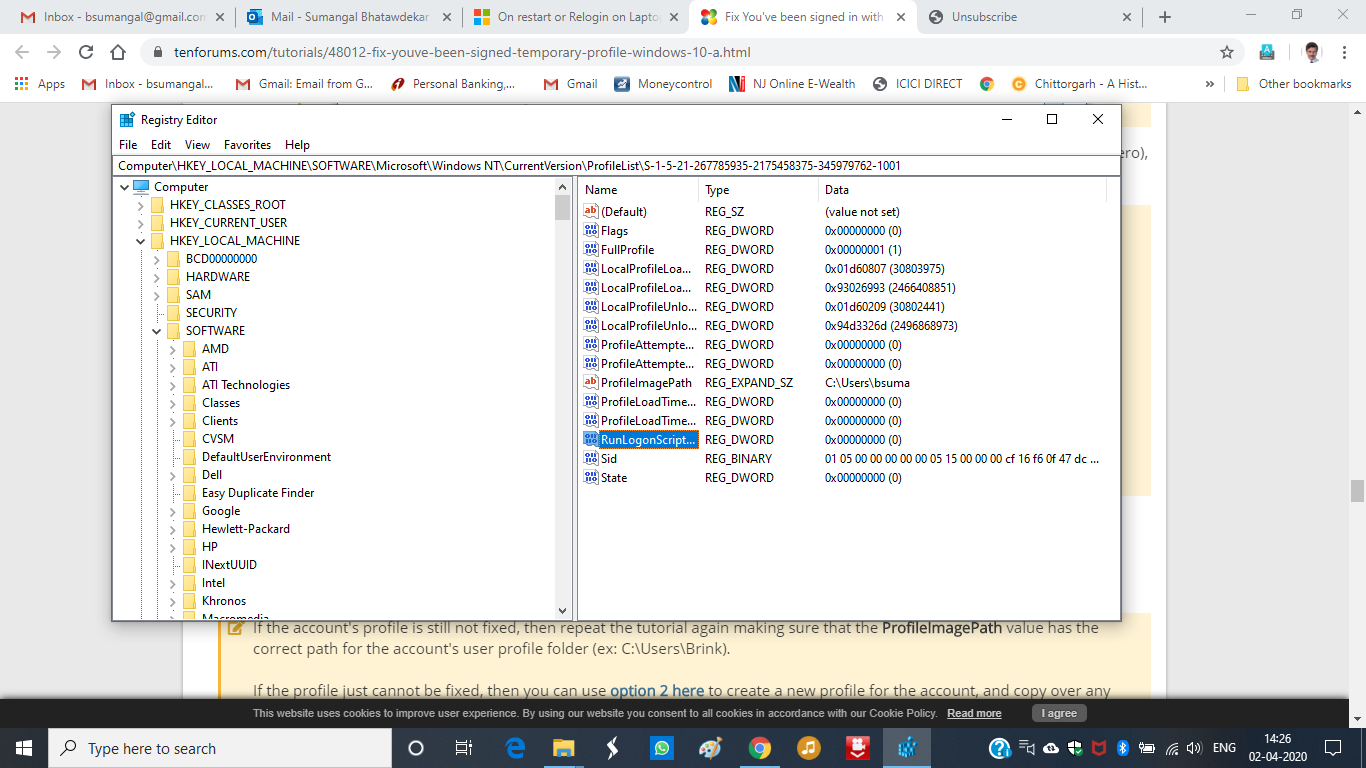Open File Explorer from the taskbar
Screen dimensions: 1366x768
pos(564,748)
